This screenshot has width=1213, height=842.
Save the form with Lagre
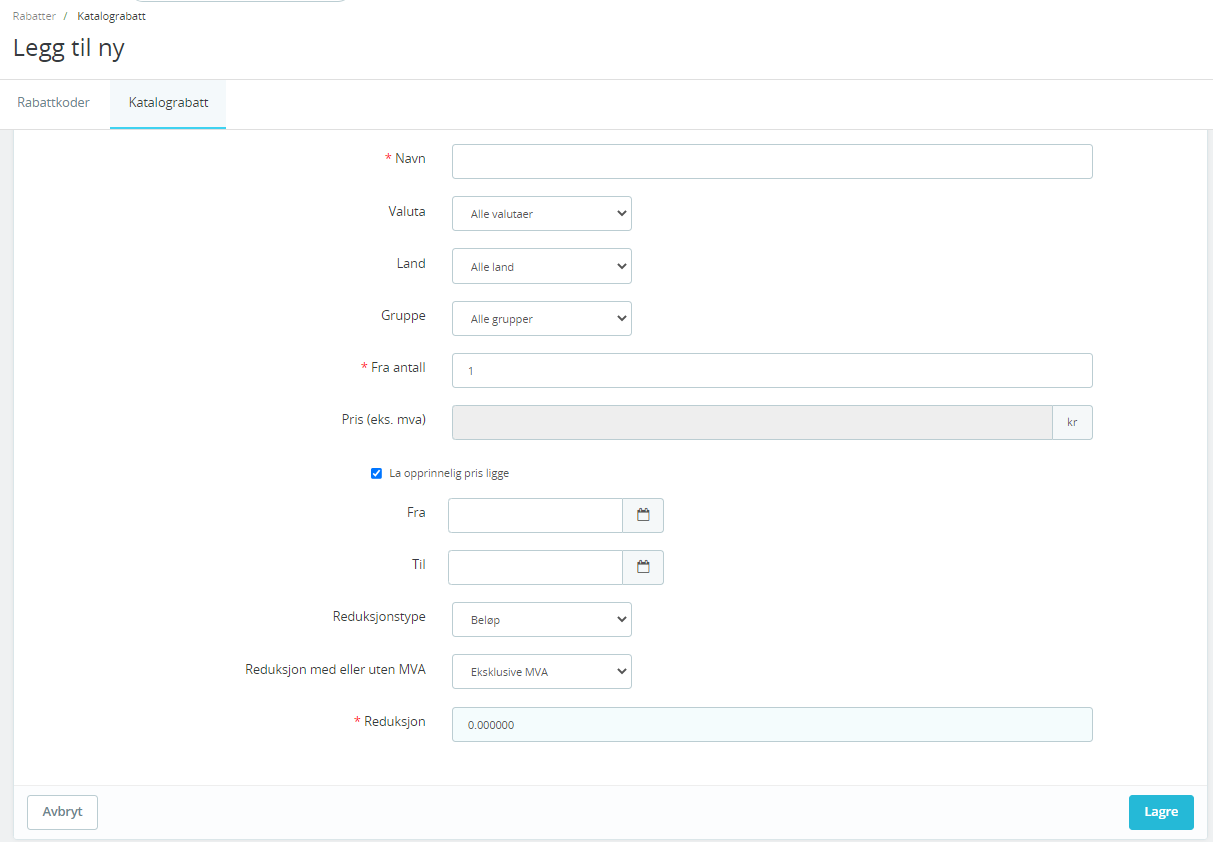[1161, 812]
